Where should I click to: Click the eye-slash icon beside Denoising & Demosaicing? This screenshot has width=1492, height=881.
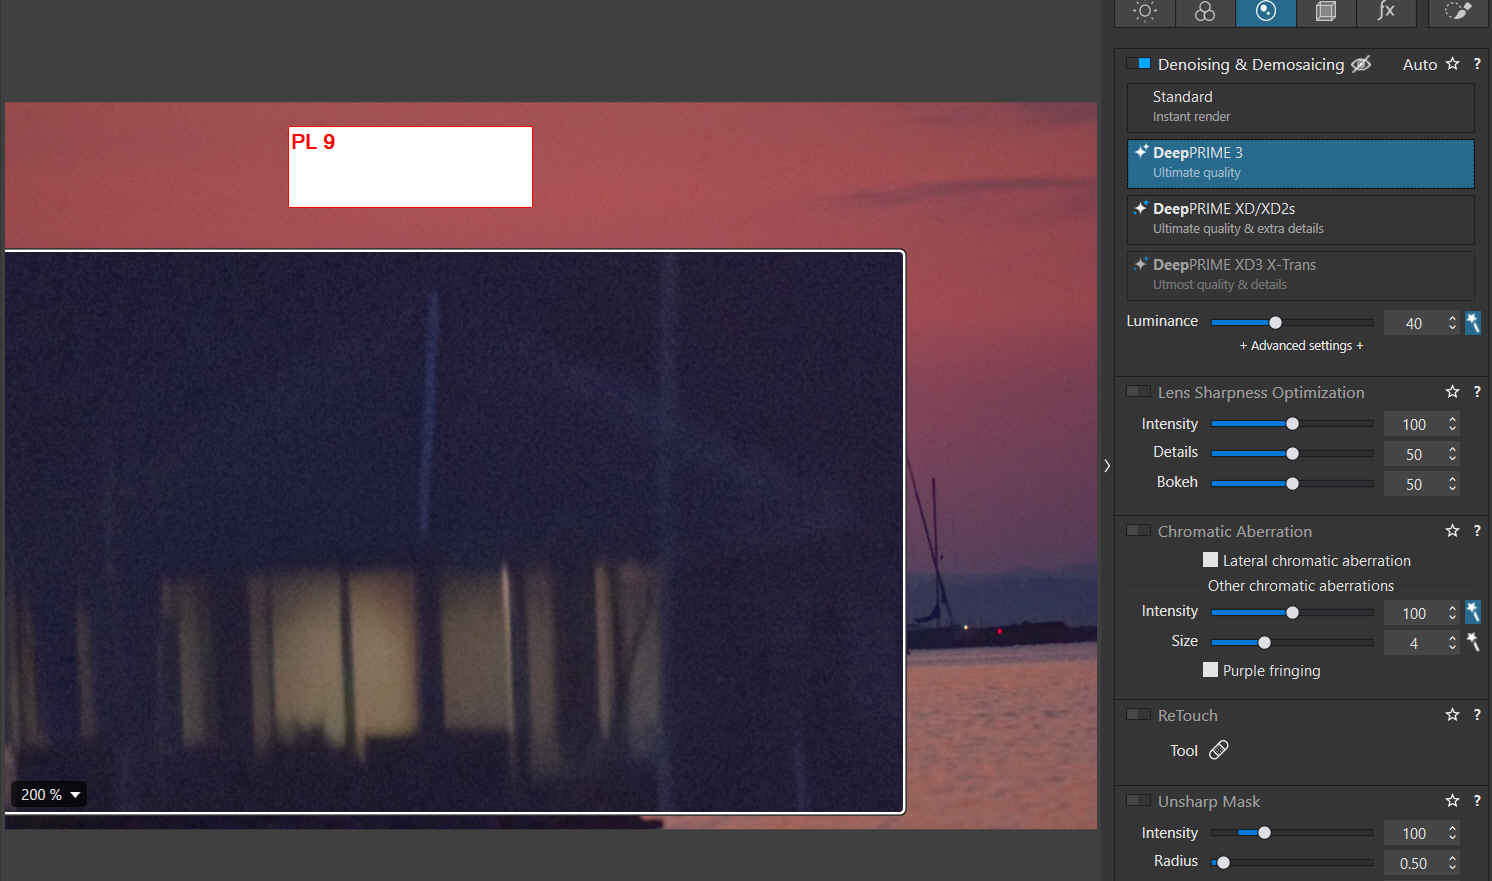click(x=1361, y=64)
